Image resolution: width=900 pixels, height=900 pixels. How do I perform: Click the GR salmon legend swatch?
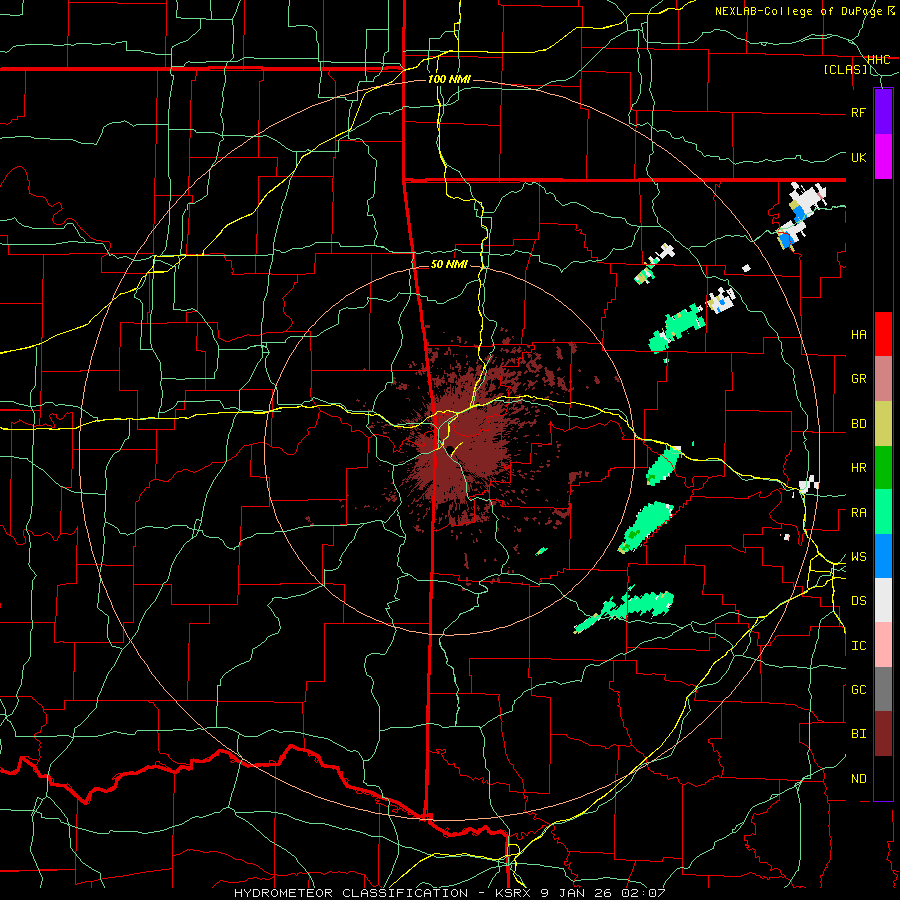883,378
